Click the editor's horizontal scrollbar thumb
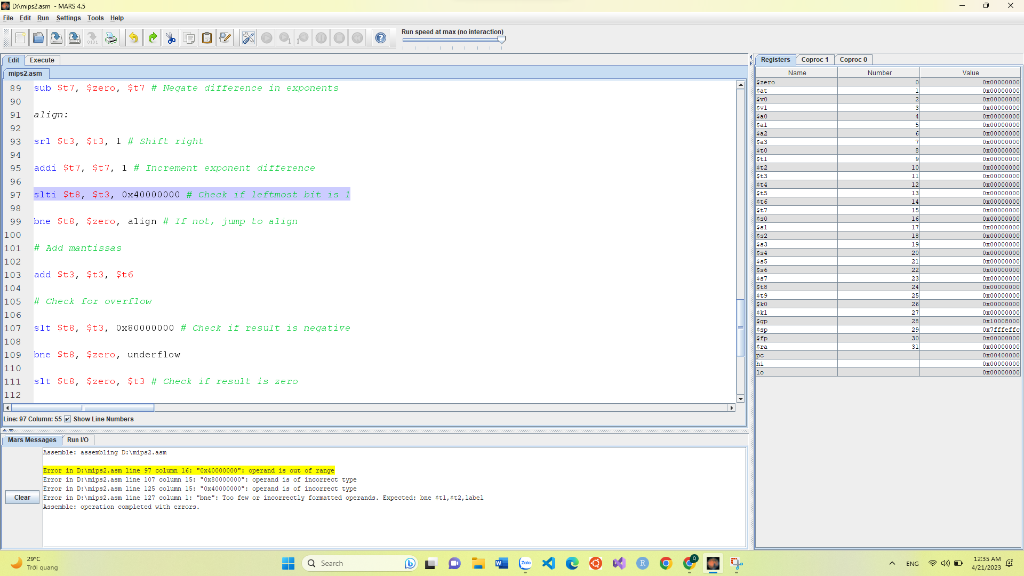The height and width of the screenshot is (576, 1024). 82,408
